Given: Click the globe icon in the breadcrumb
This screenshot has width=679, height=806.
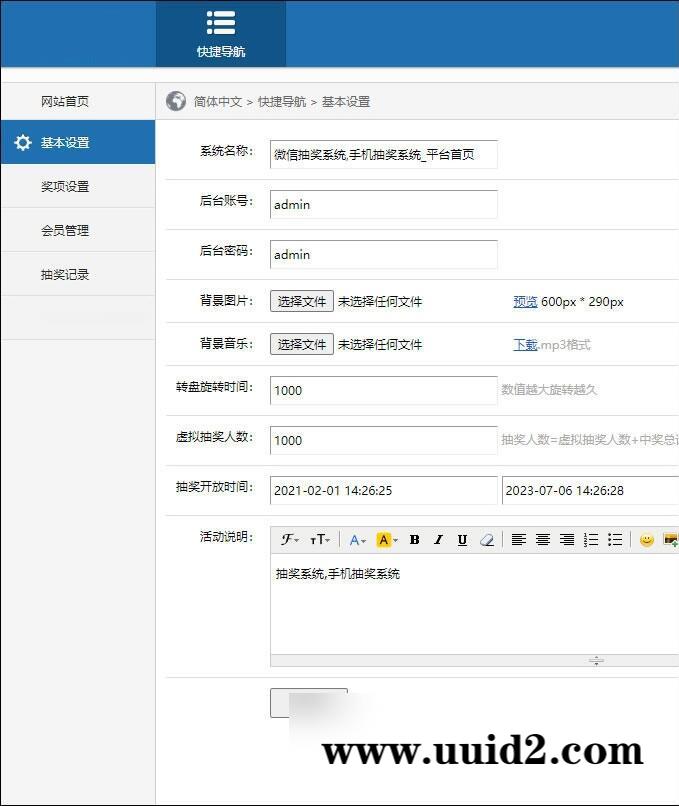Looking at the screenshot, I should coord(176,101).
